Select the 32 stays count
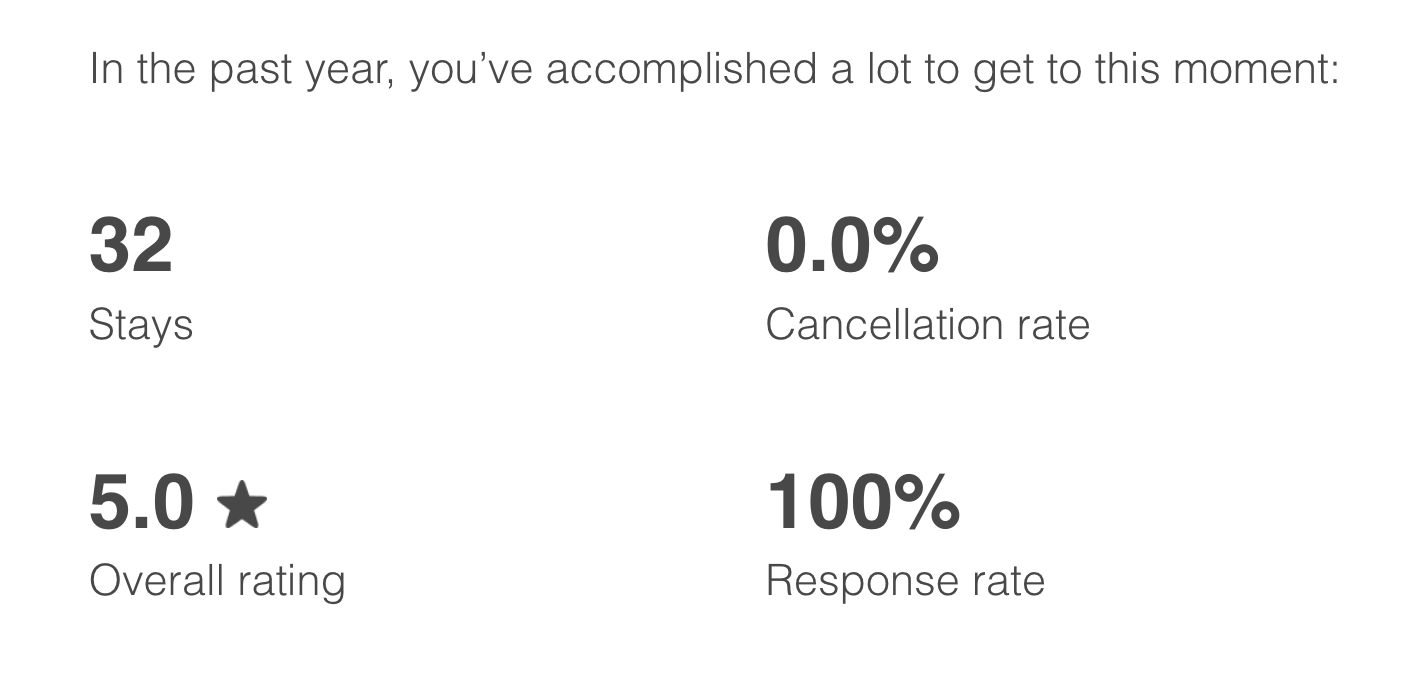Screen dimensions: 1404x678 click(131, 246)
